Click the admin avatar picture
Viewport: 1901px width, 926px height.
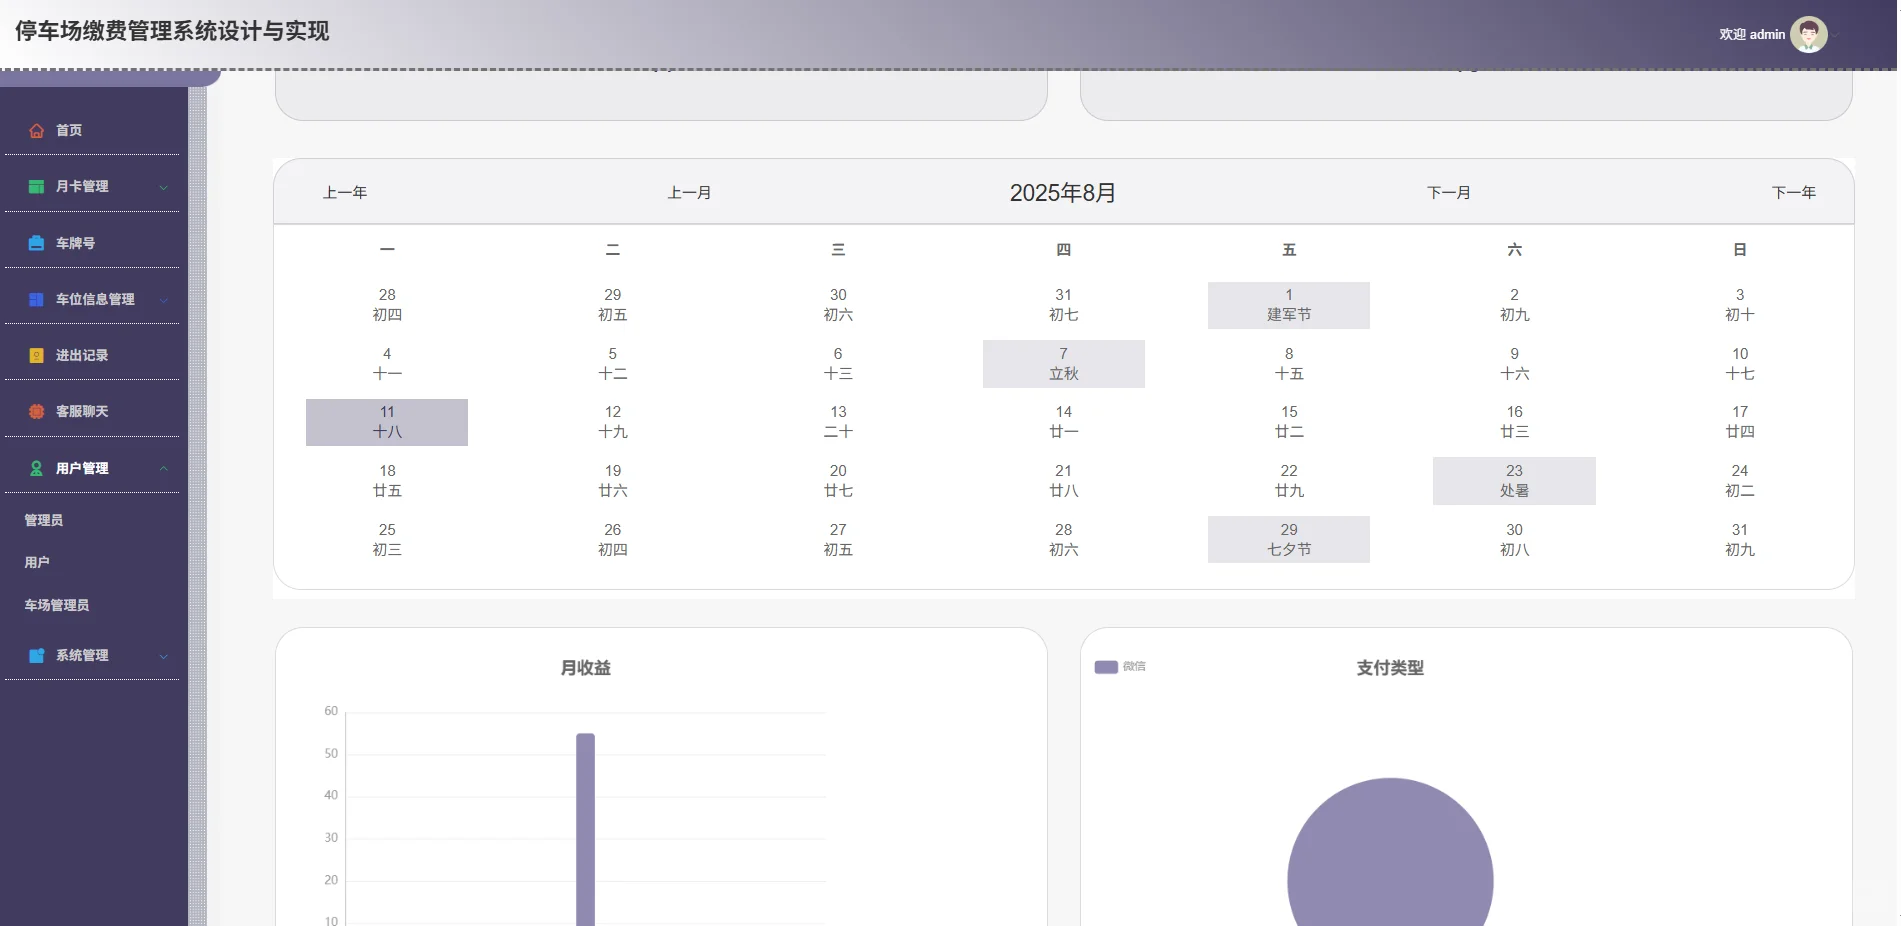(1808, 34)
